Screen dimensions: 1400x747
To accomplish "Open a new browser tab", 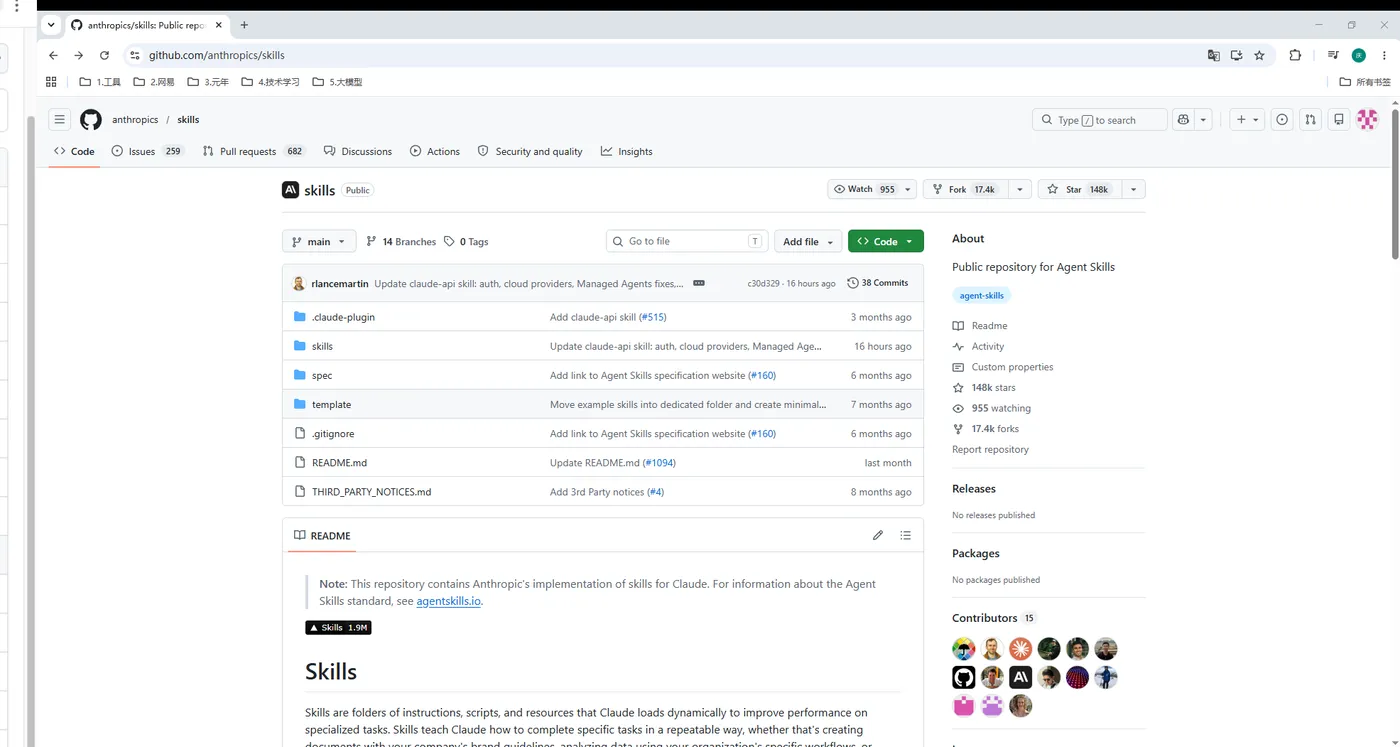I will click(244, 25).
